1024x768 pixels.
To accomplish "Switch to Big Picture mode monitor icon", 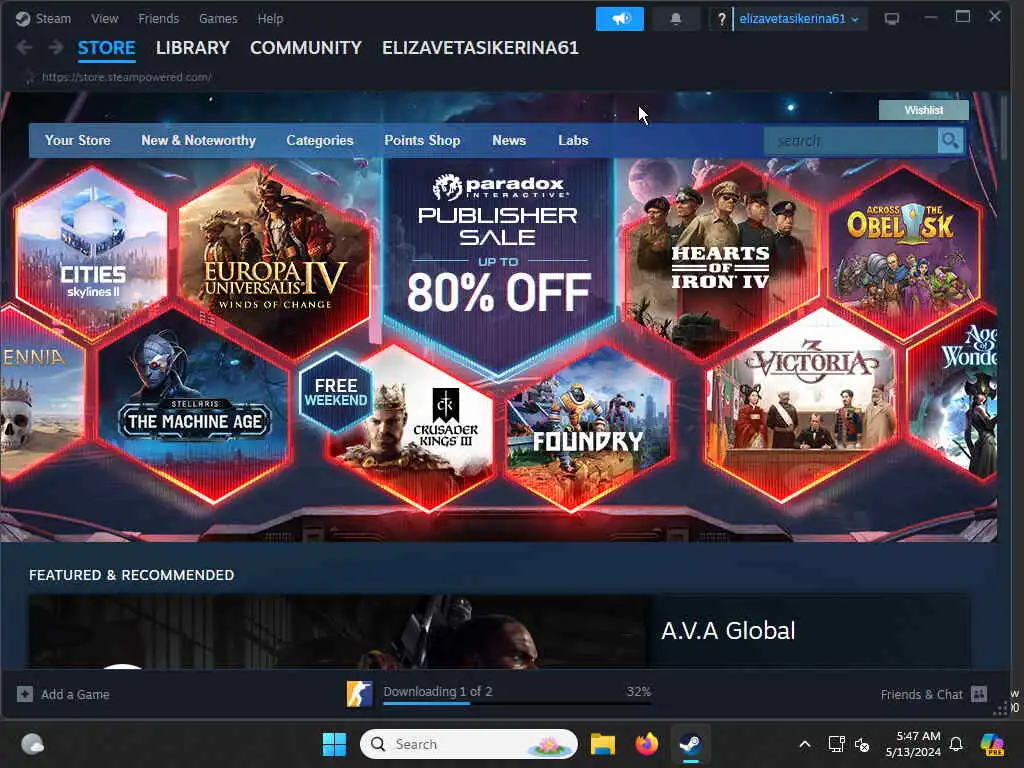I will tap(891, 19).
